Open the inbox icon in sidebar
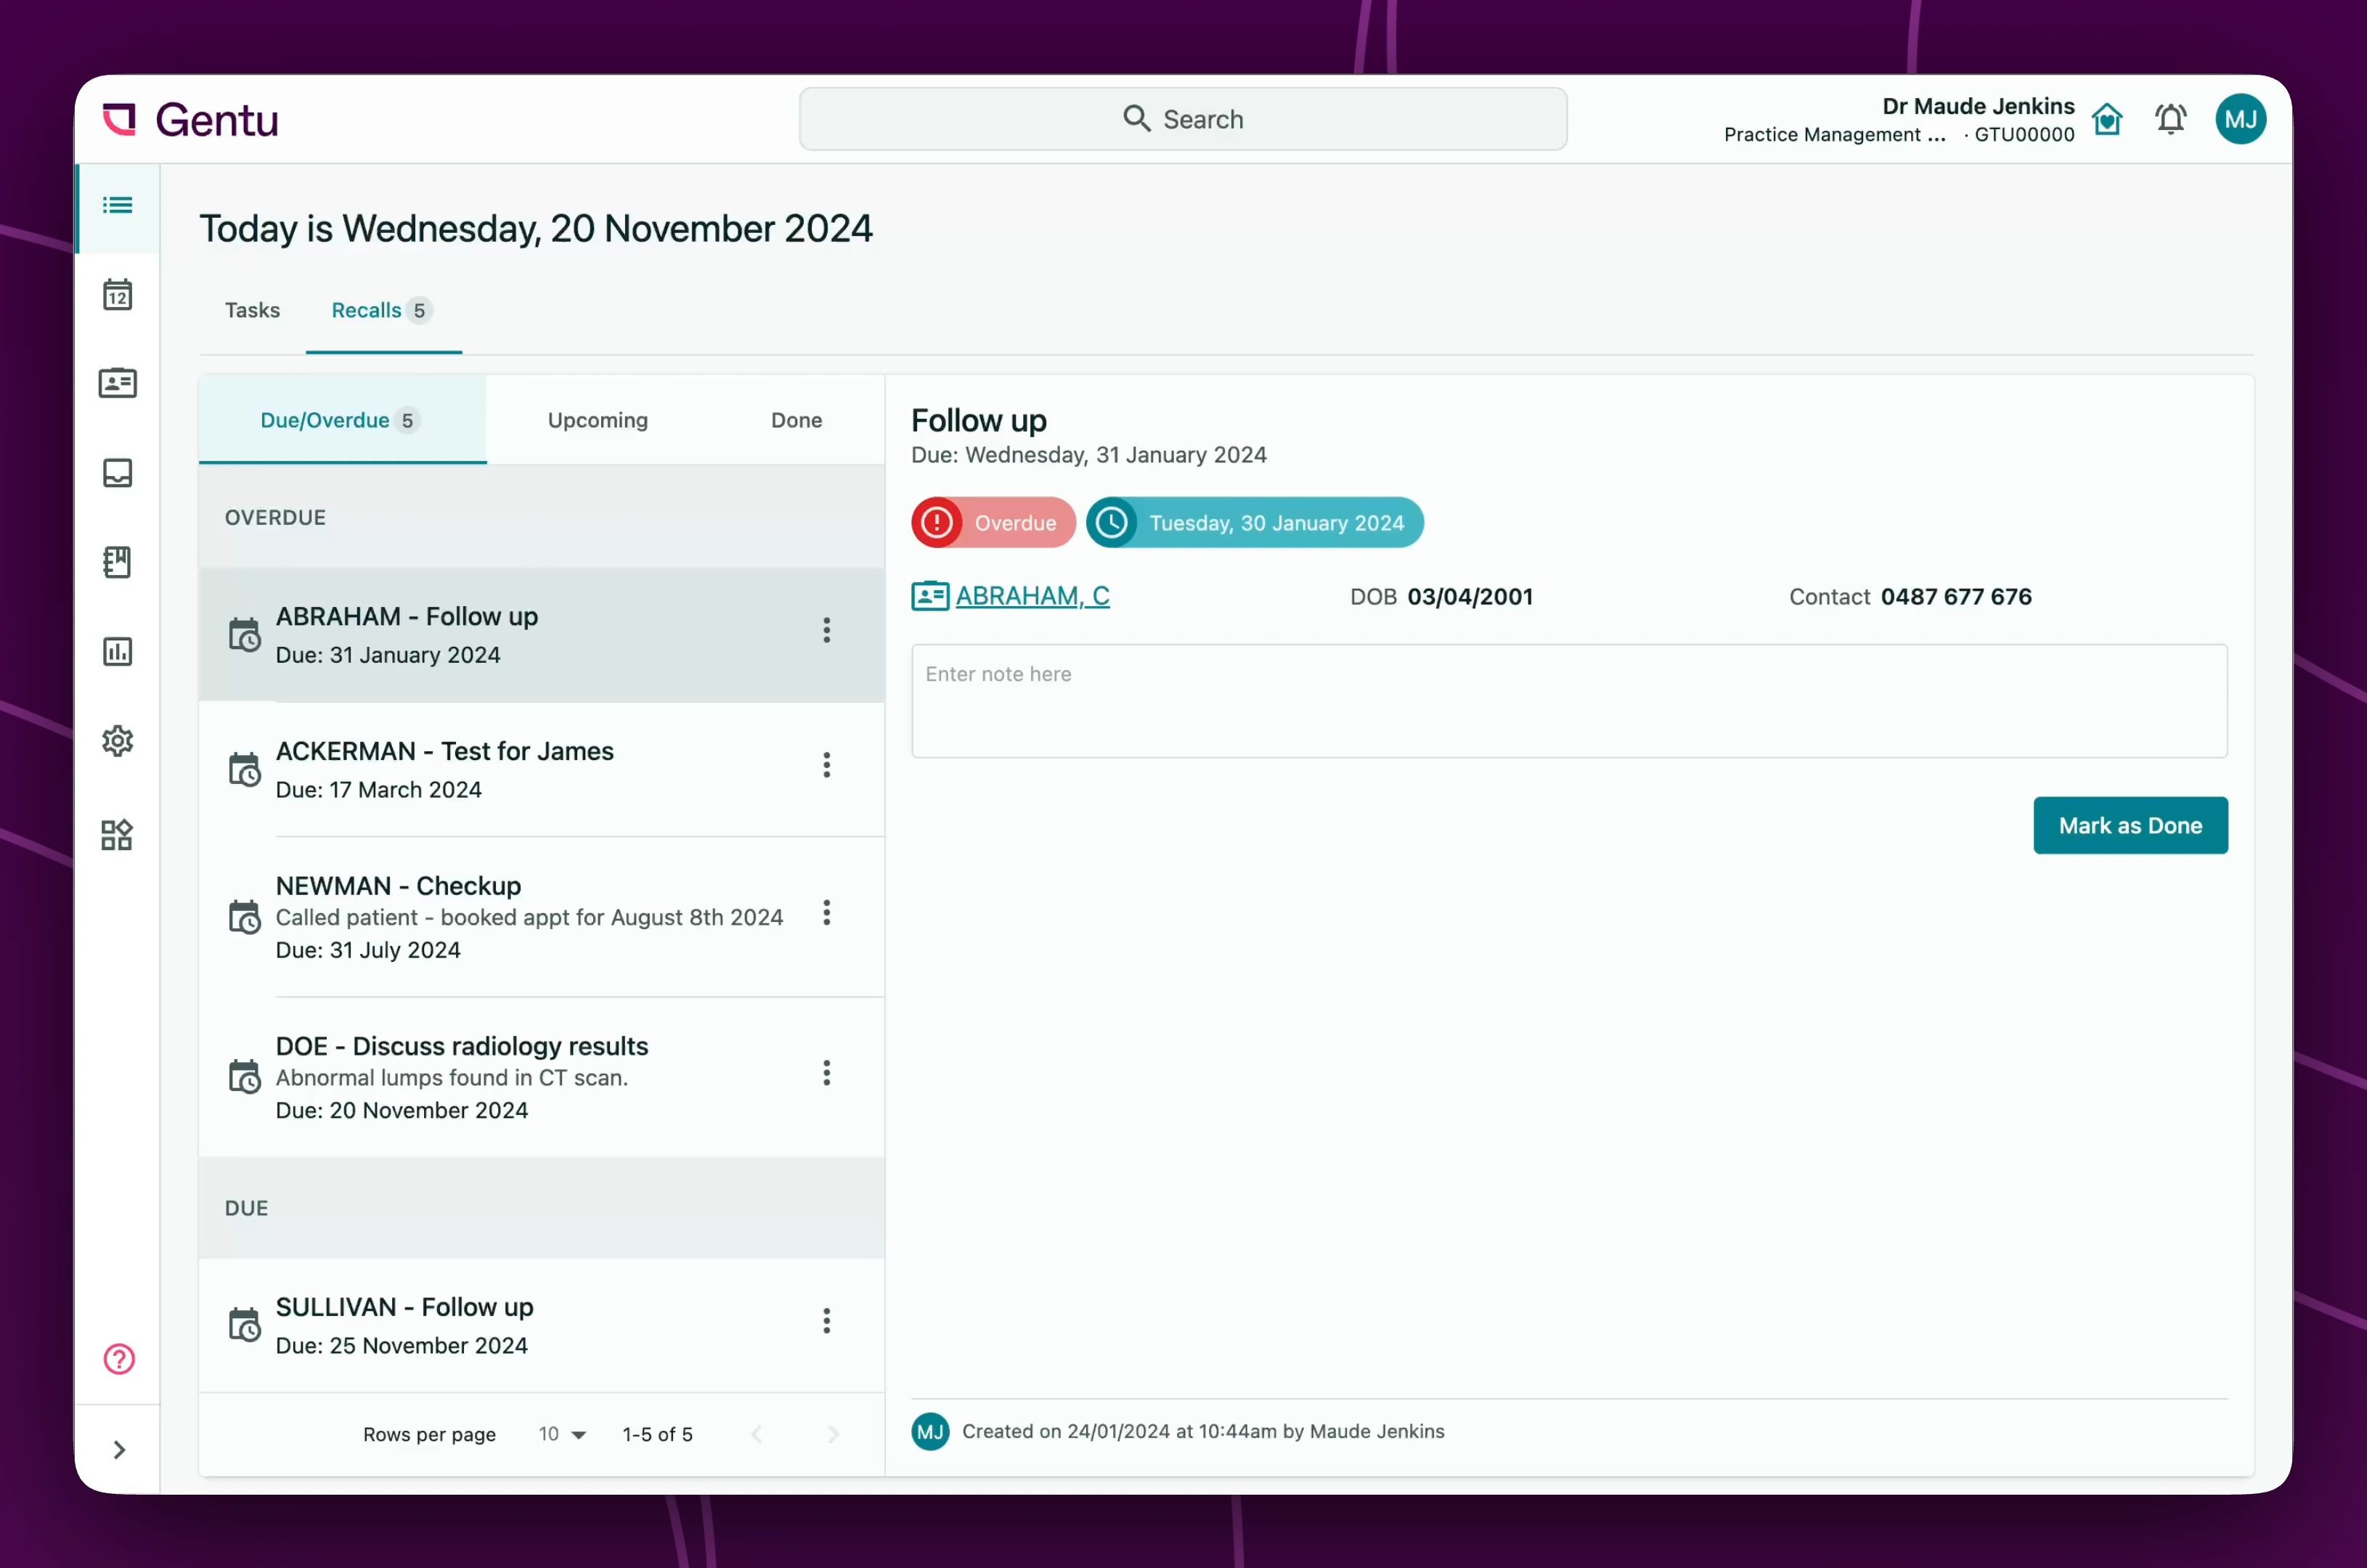Screen dimensions: 2367x1568 (117, 472)
